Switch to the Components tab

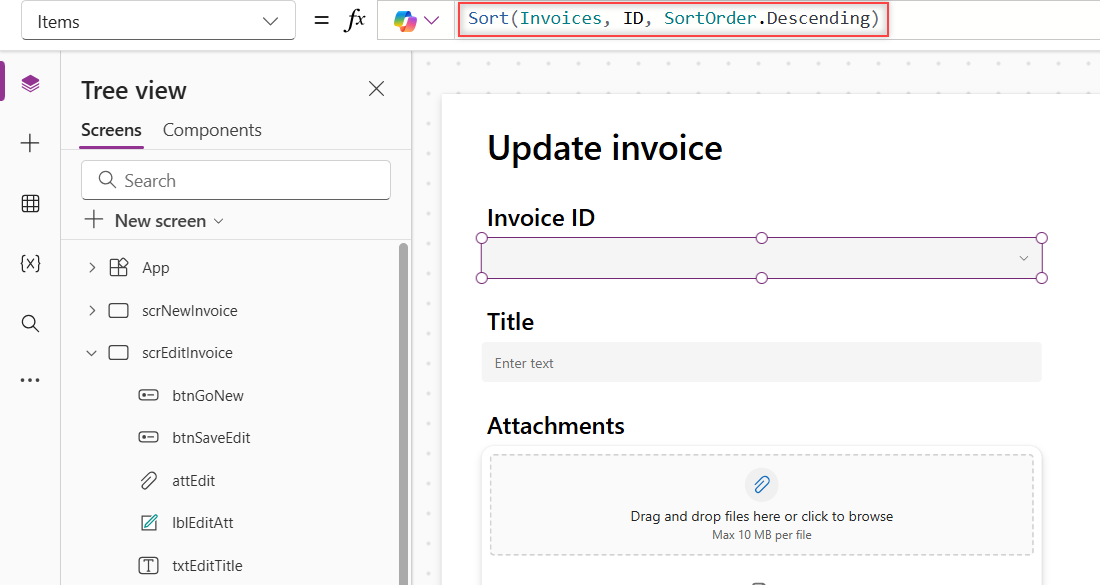coord(212,130)
